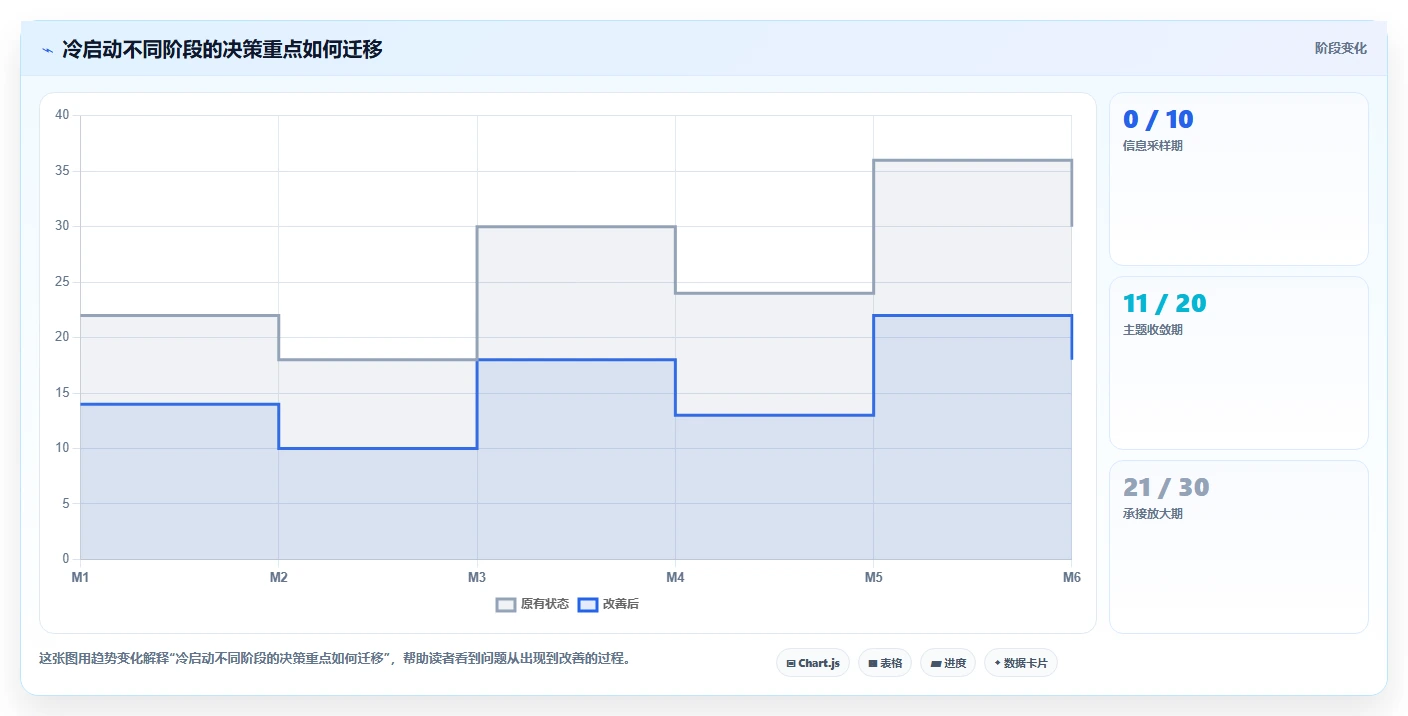Viewport: 1408px width, 716px height.
Task: Click the M4 axis label
Action: coord(675,577)
